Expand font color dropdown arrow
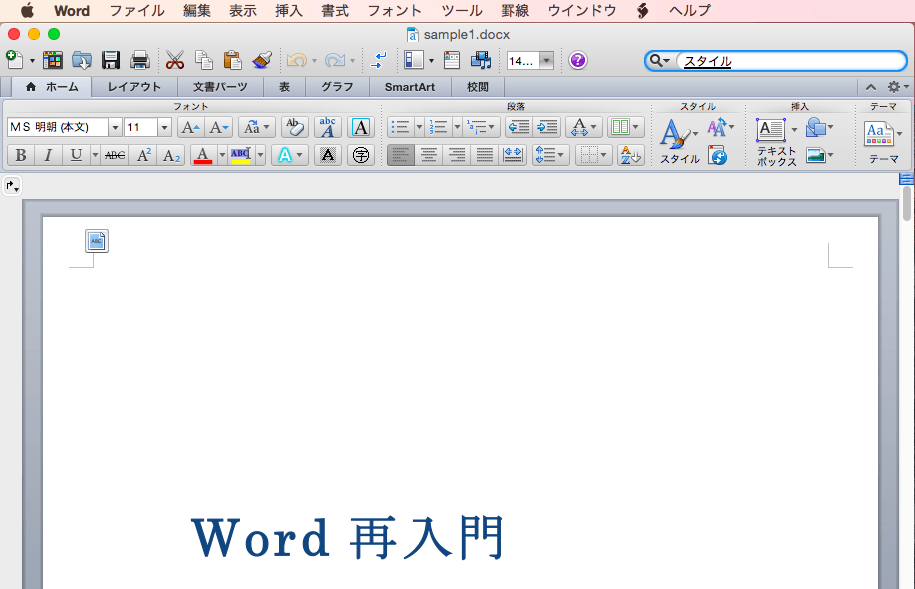Viewport: 915px width, 589px height. (x=222, y=155)
